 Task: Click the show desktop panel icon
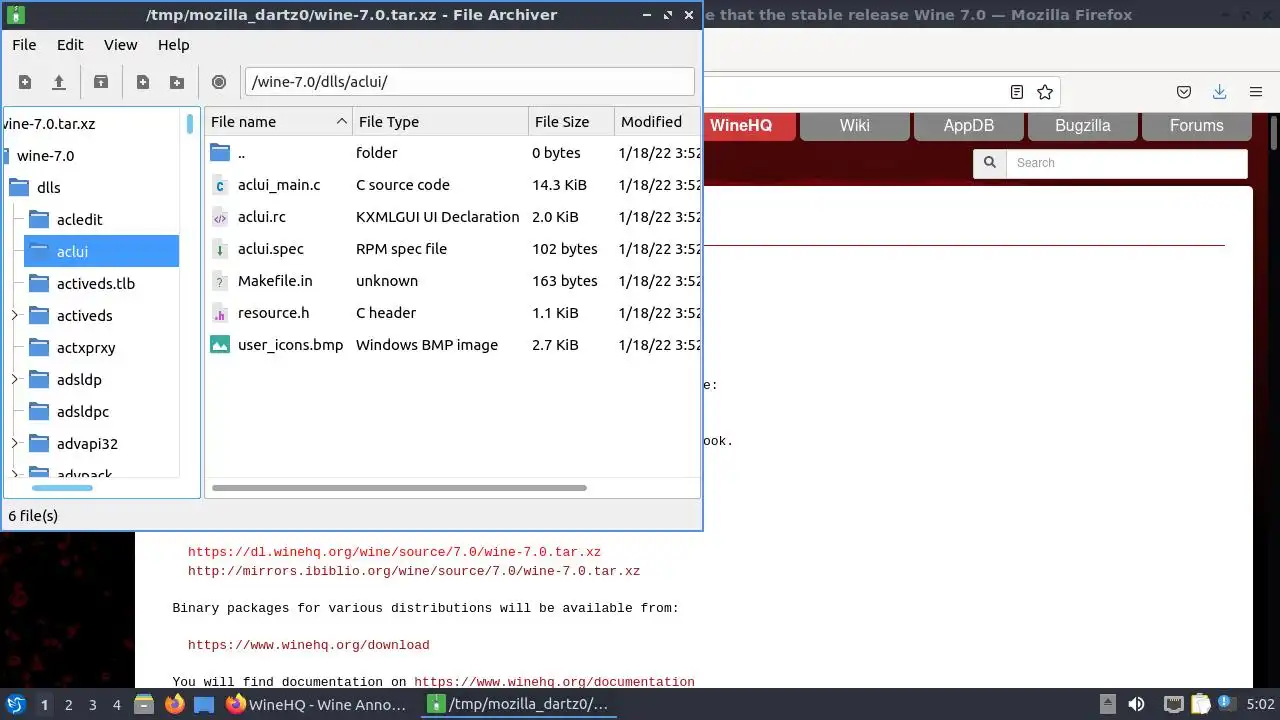coord(204,705)
